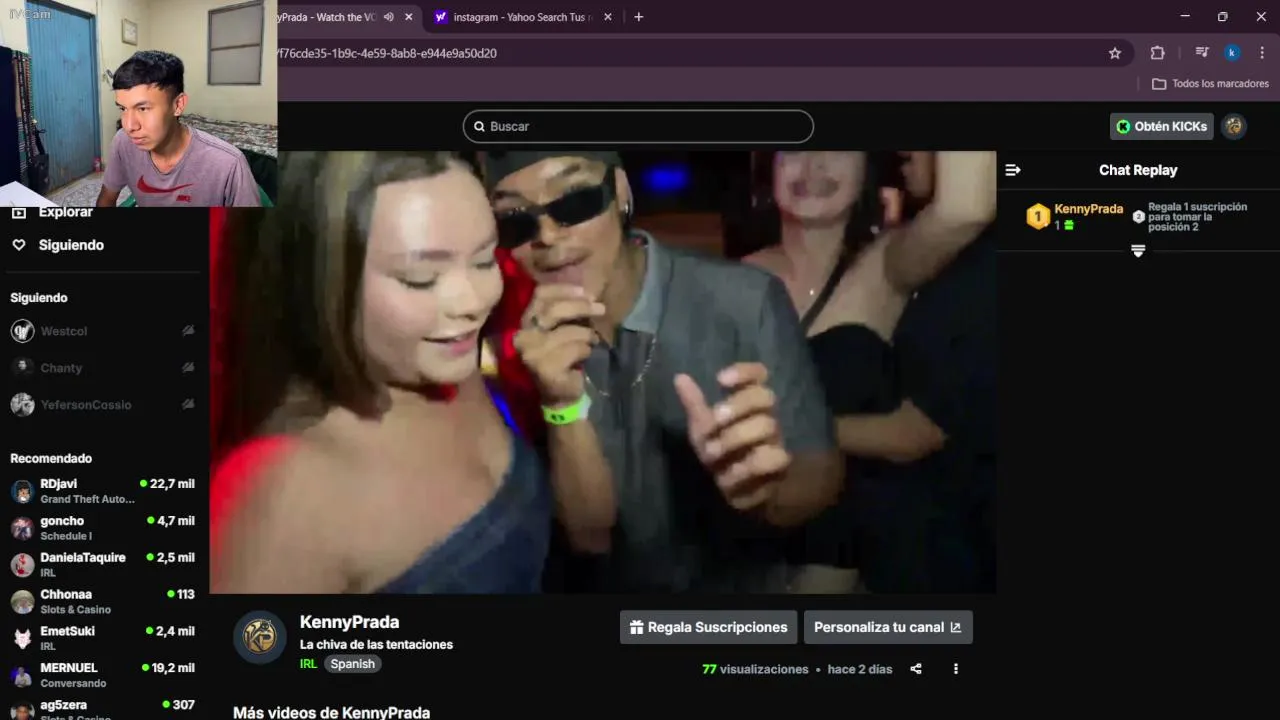Close the instagram Yahoo Search tab
The image size is (1280, 720).
pos(607,17)
